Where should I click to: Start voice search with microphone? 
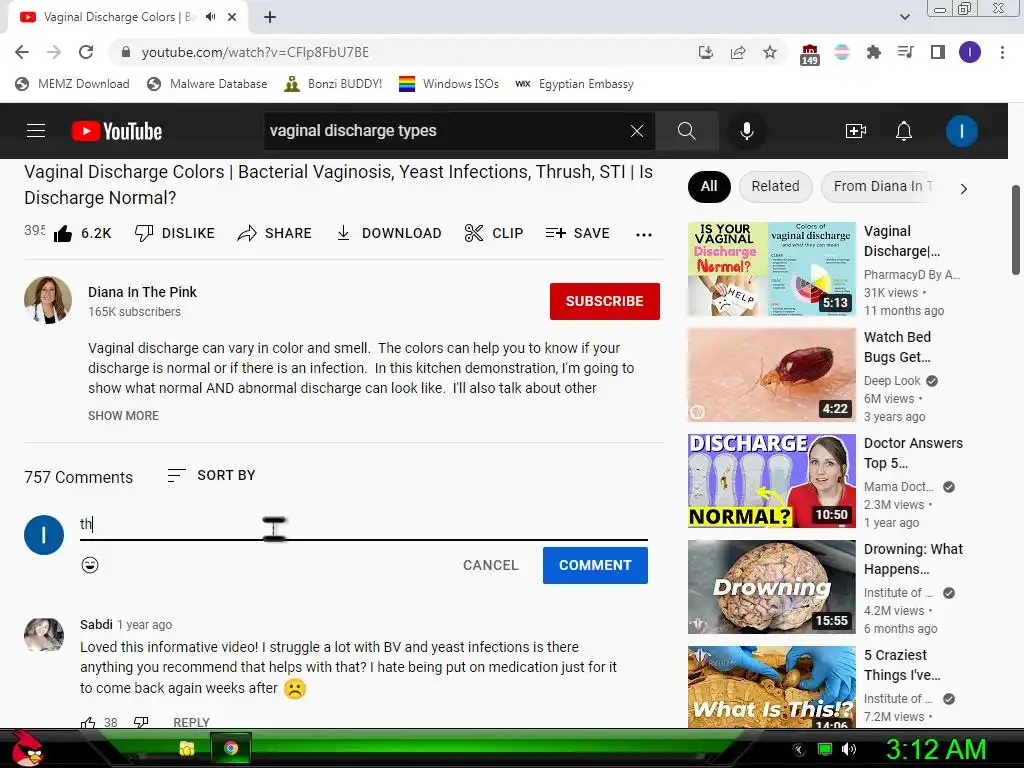[x=746, y=131]
